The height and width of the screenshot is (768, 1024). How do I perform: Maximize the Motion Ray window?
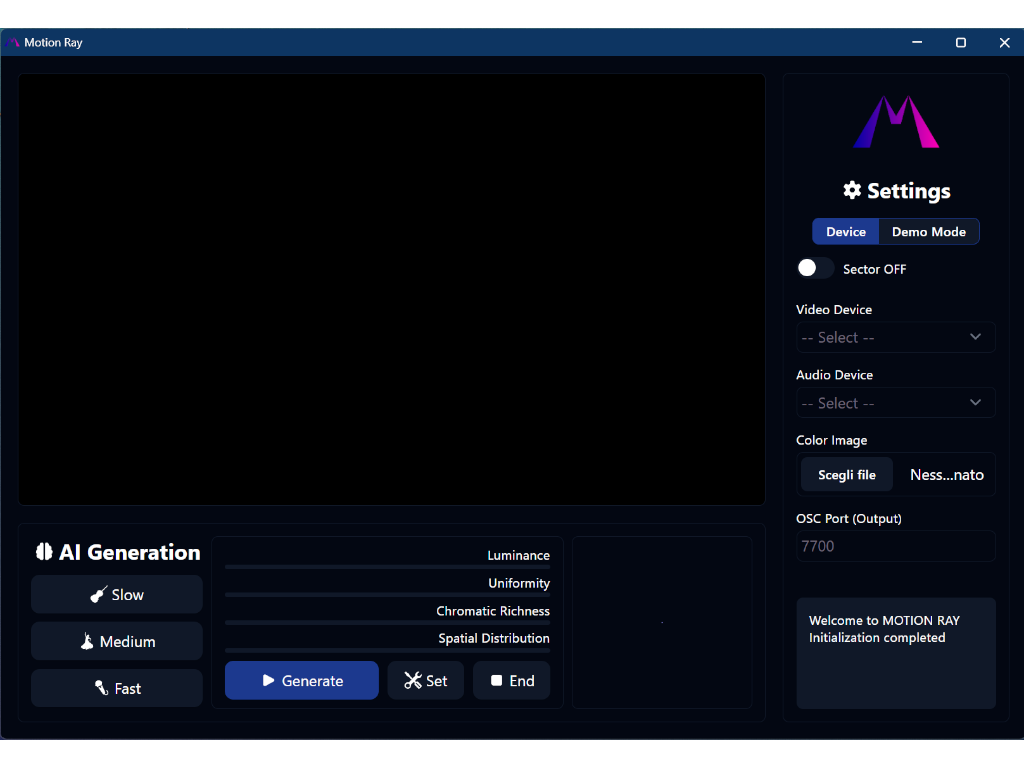tap(961, 42)
